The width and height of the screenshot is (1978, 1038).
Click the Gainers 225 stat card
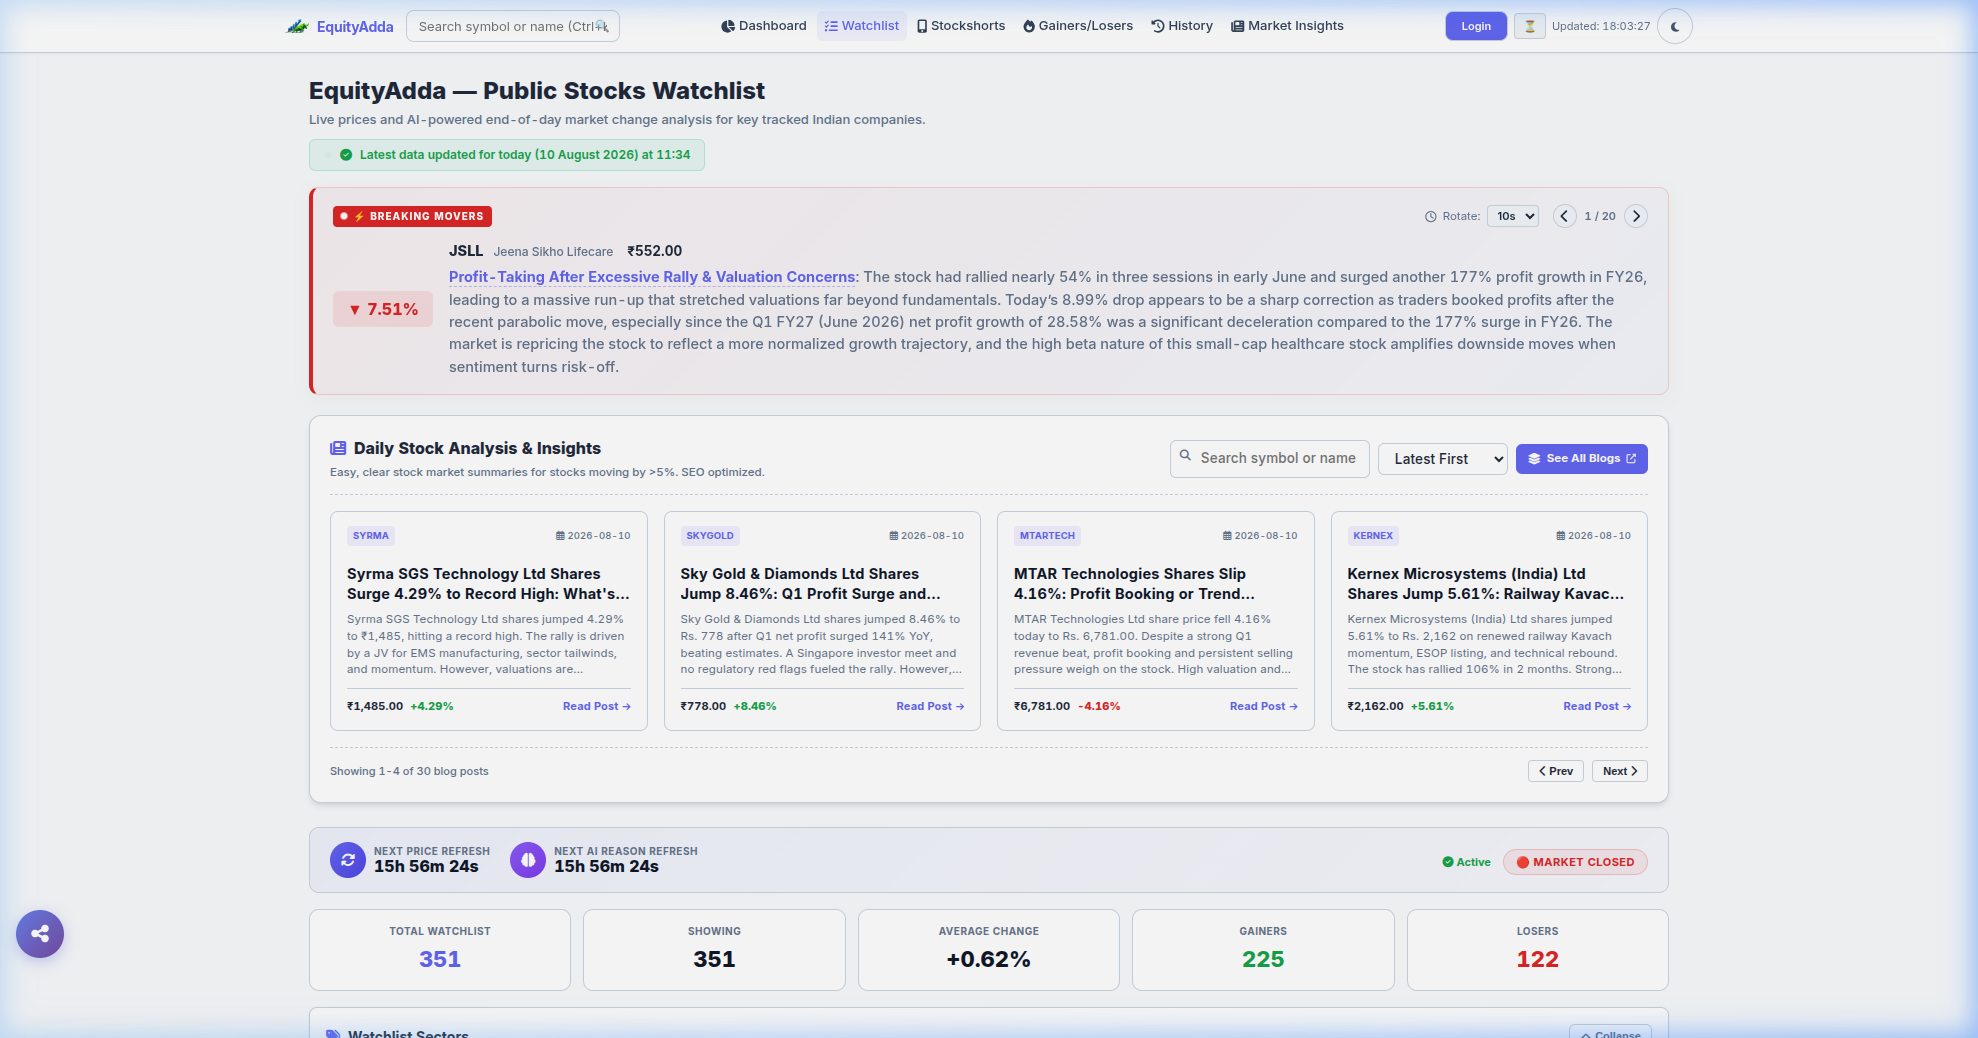1263,950
